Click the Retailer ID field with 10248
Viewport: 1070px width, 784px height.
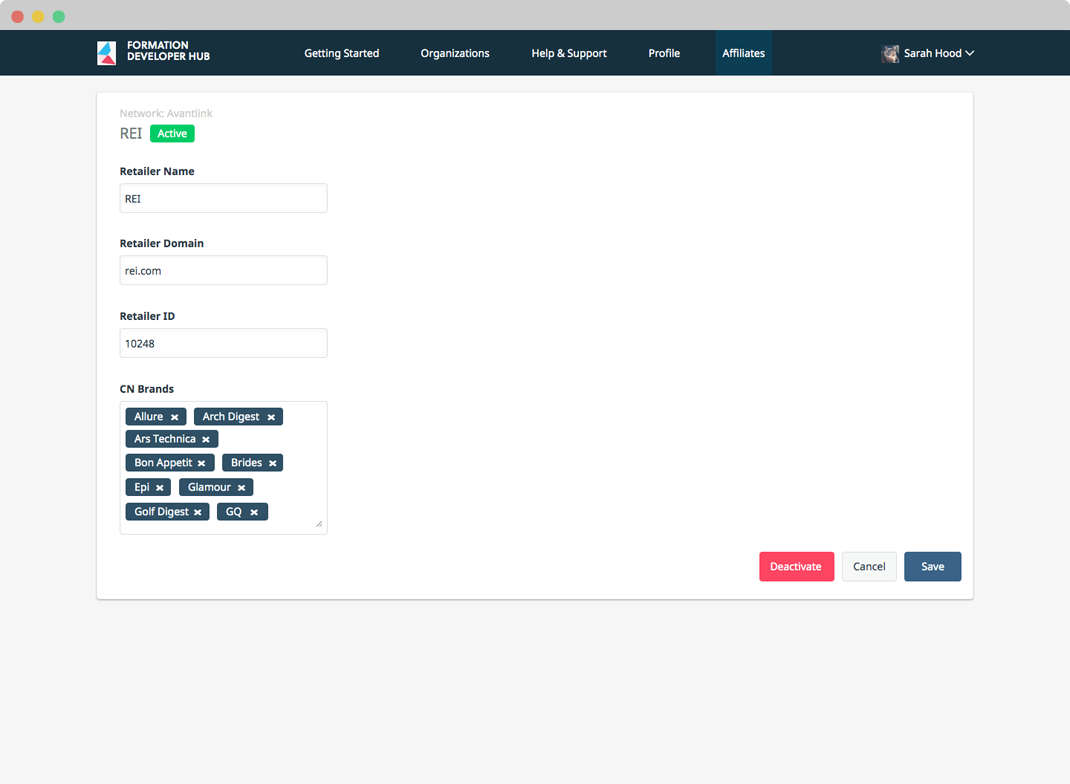[x=223, y=343]
